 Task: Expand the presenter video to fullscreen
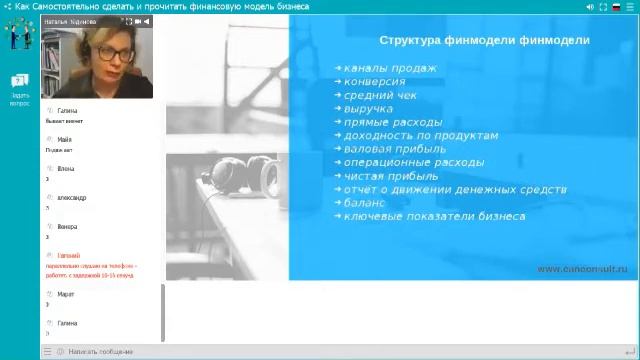click(129, 22)
